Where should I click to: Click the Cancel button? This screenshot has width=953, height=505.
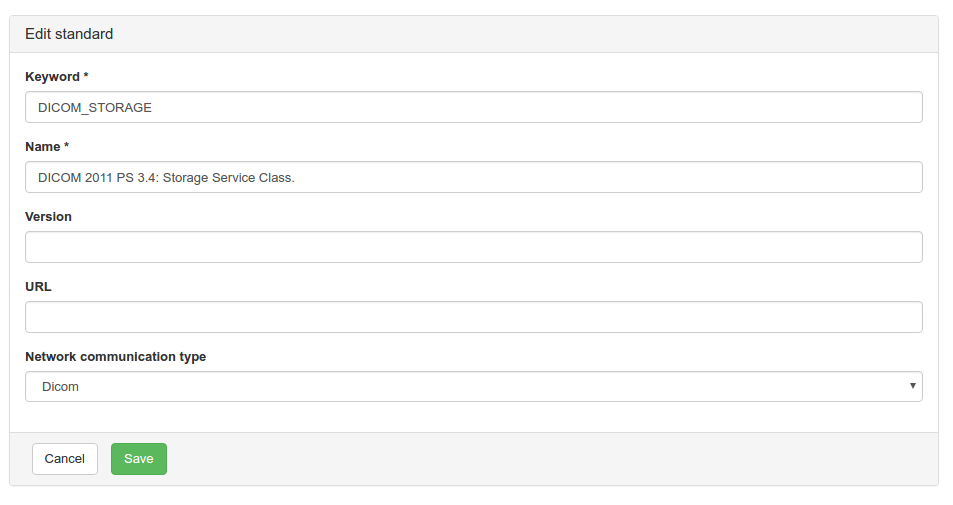pos(65,459)
